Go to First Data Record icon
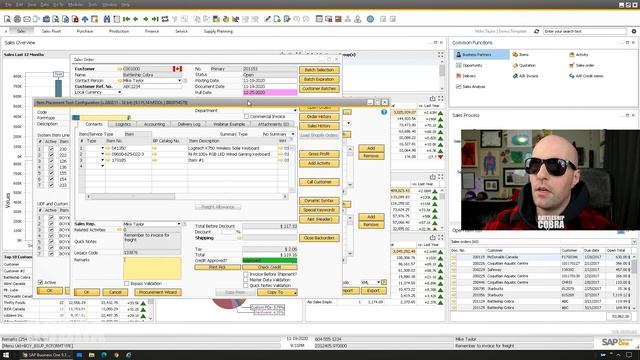The image size is (640, 360). pos(127,19)
